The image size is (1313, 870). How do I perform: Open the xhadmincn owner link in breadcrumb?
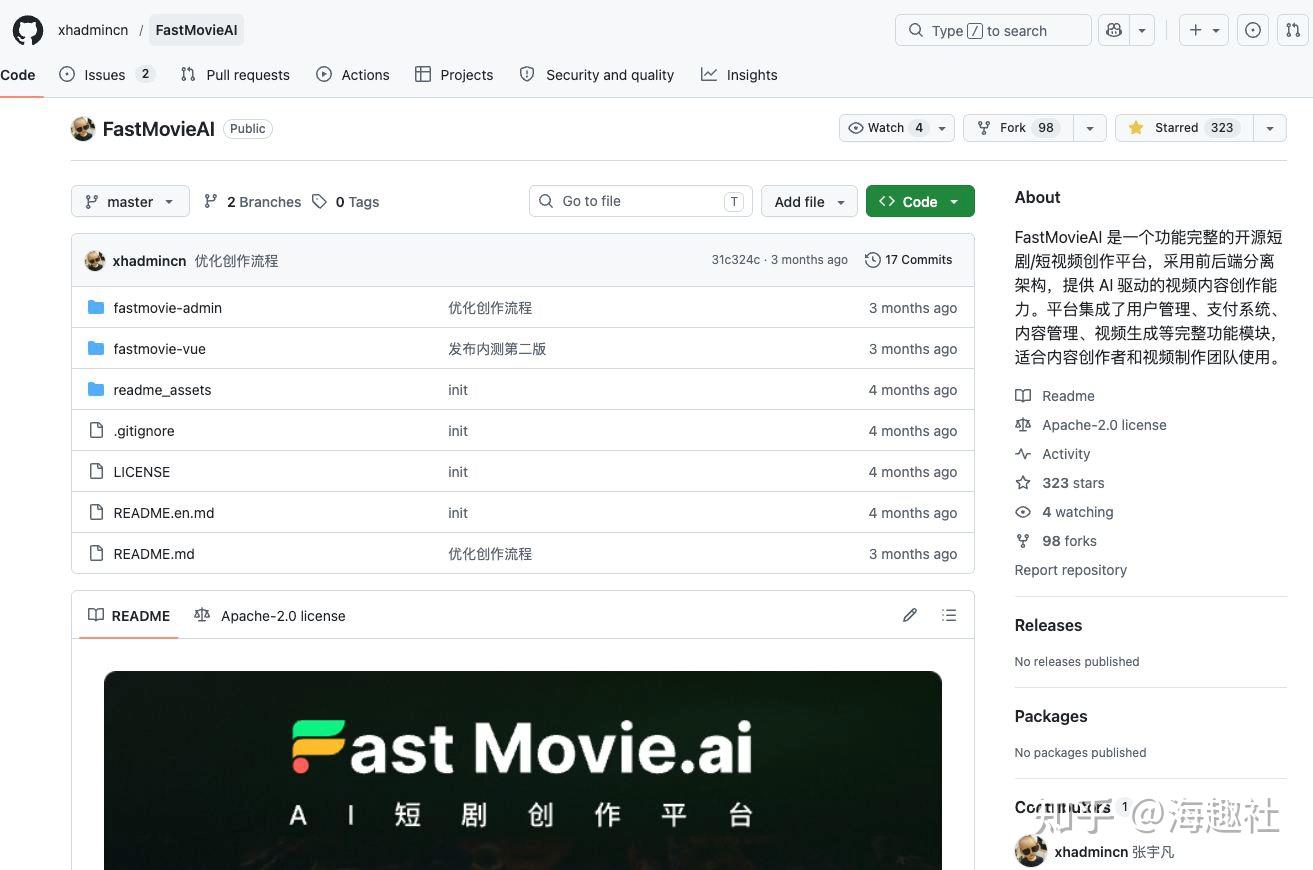[93, 30]
